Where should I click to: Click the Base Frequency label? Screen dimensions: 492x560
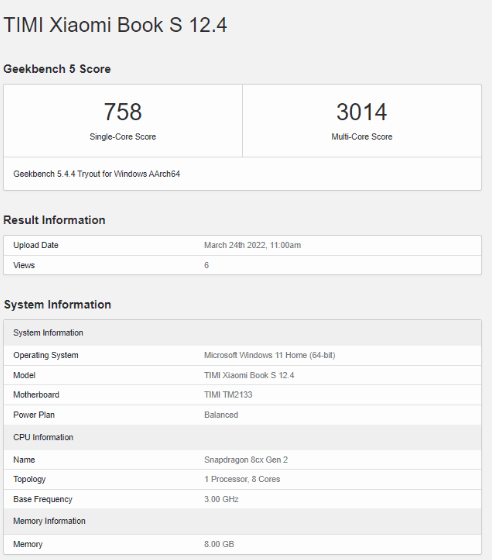pos(42,499)
